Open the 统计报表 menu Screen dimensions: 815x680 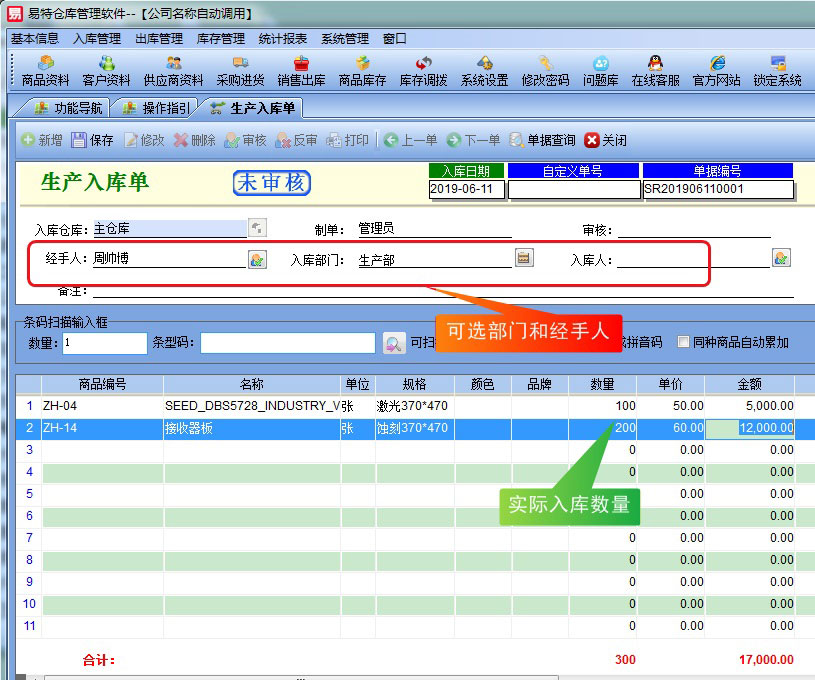pos(283,39)
